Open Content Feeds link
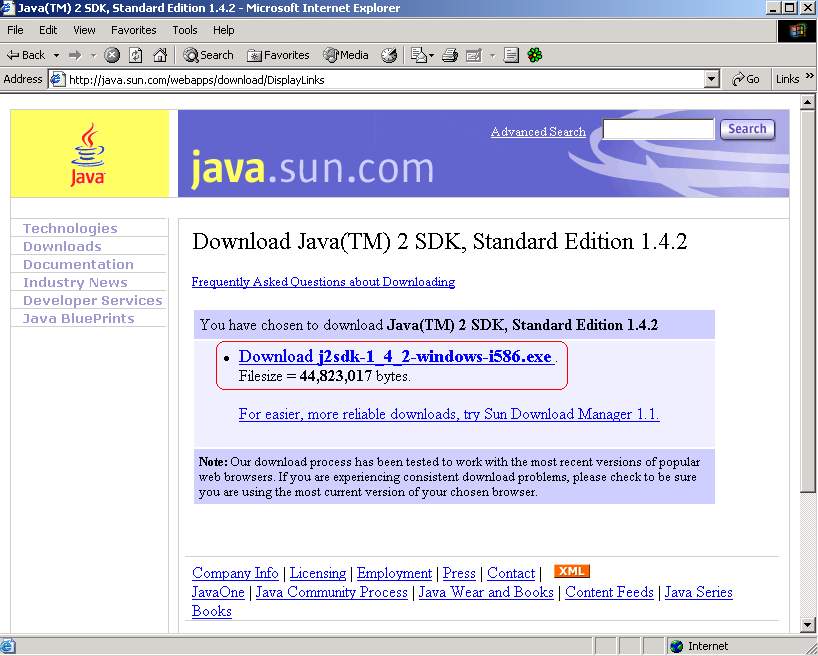Viewport: 818px width, 656px height. [x=609, y=592]
